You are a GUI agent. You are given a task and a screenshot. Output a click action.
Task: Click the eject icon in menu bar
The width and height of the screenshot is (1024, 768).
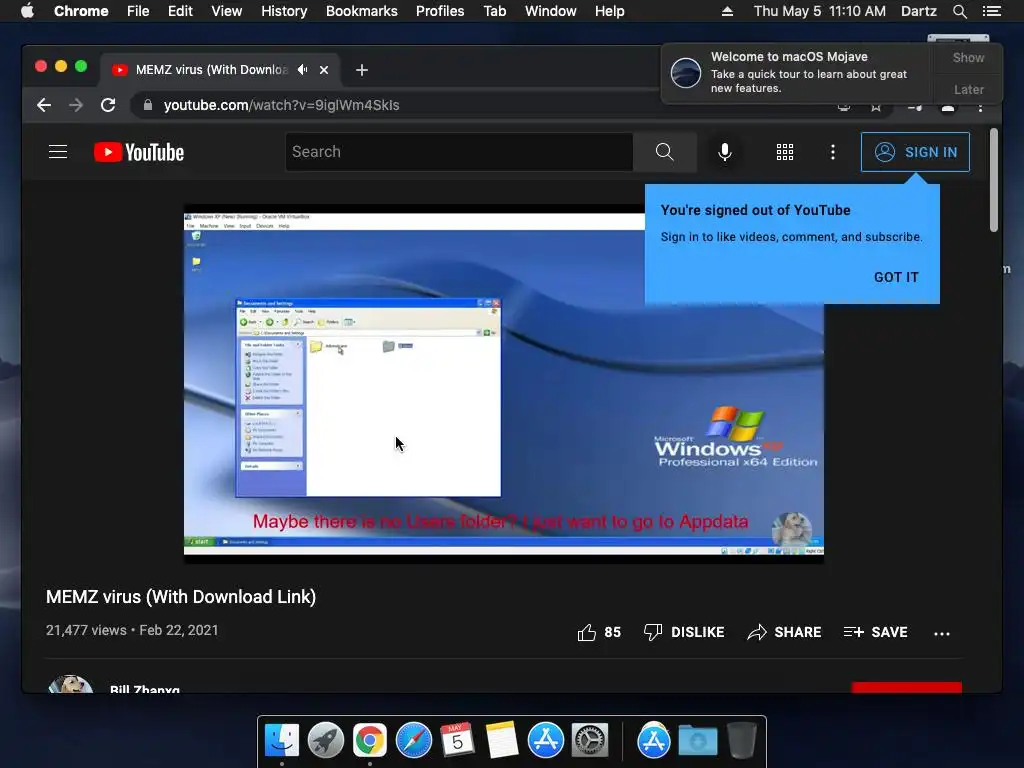(727, 11)
